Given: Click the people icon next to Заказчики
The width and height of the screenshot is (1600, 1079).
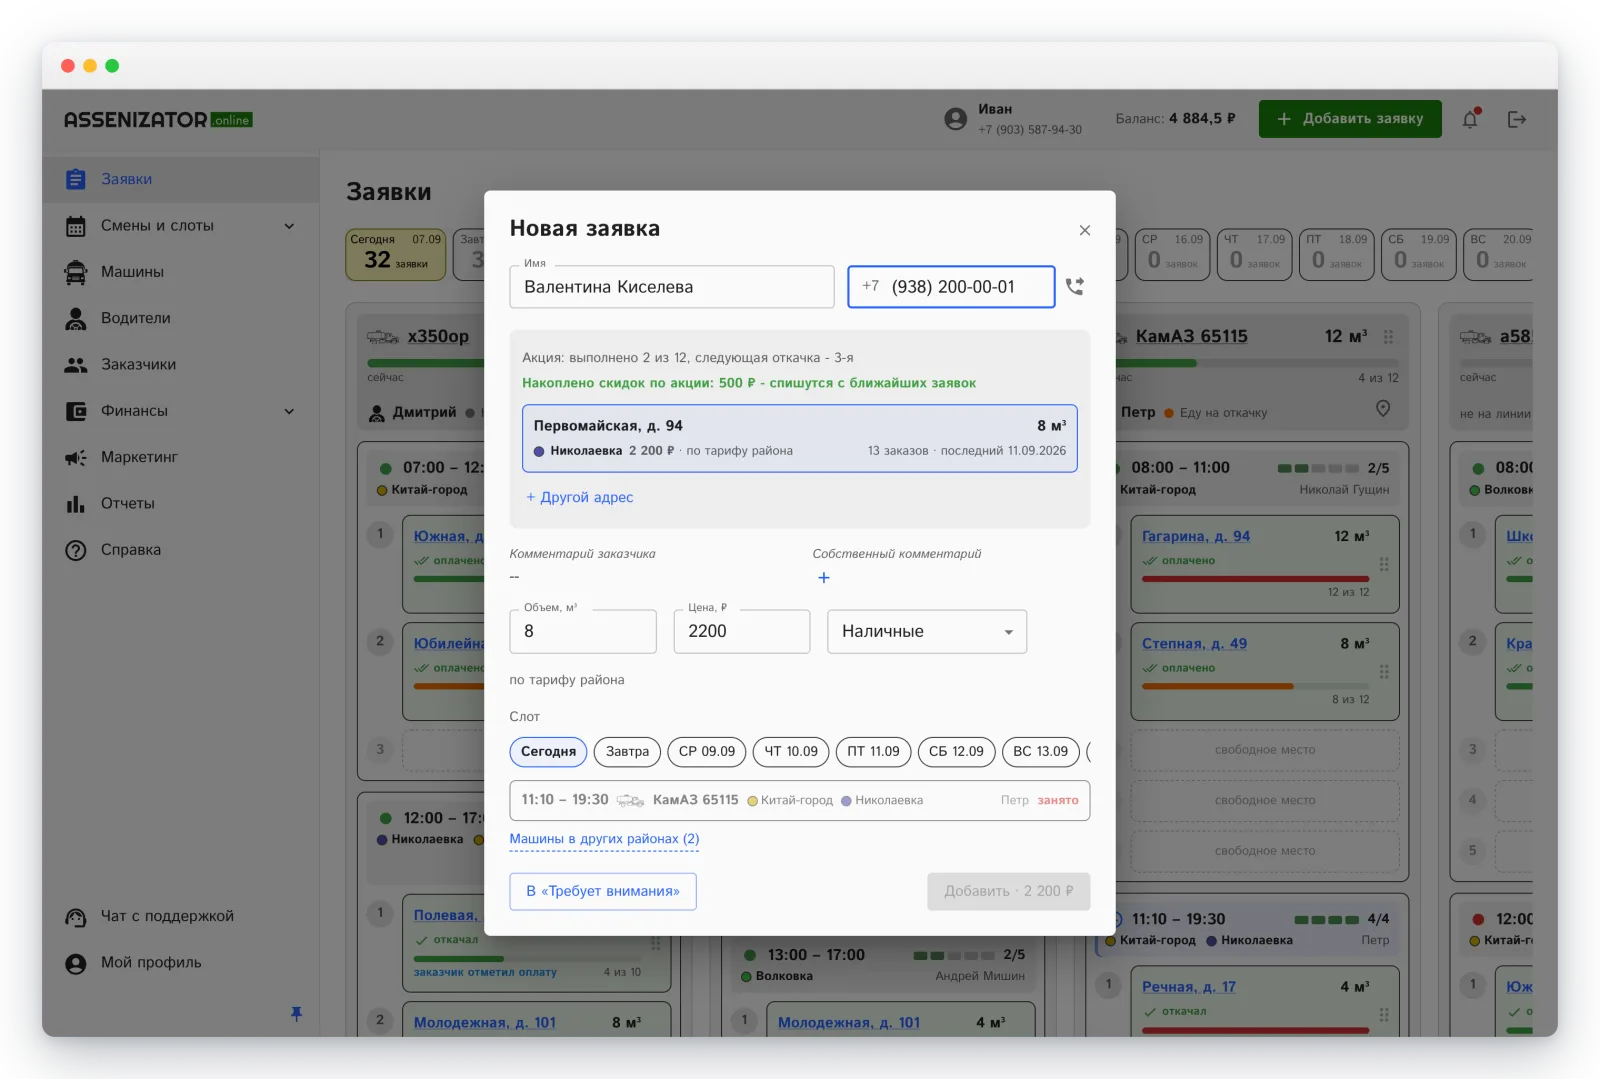Looking at the screenshot, I should click(76, 365).
